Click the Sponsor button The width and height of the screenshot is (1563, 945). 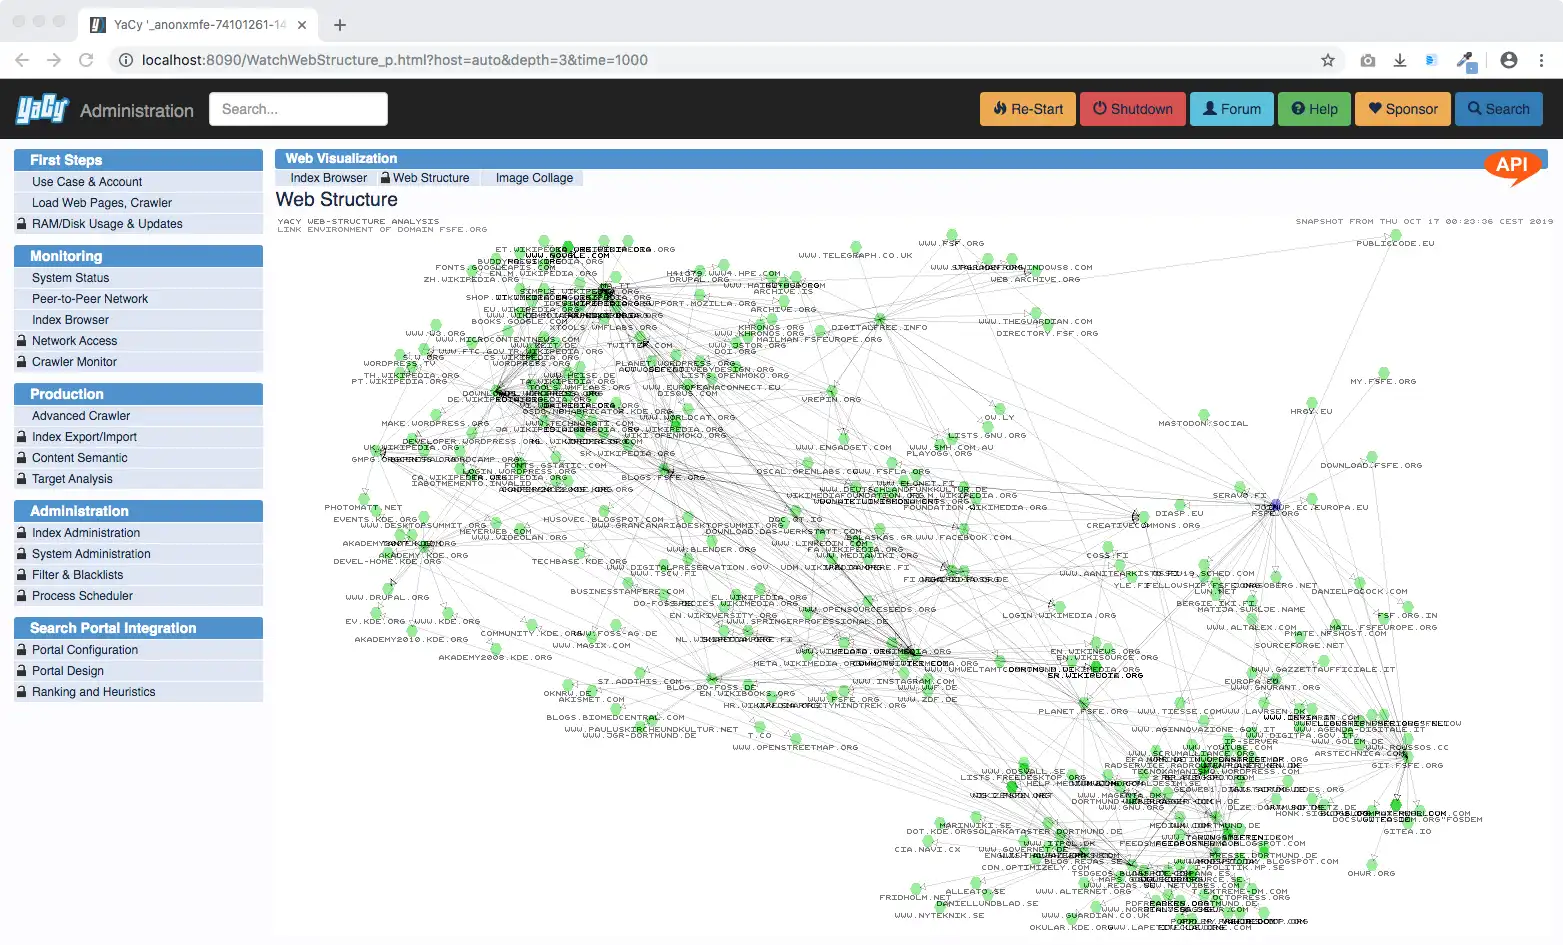pos(1403,109)
